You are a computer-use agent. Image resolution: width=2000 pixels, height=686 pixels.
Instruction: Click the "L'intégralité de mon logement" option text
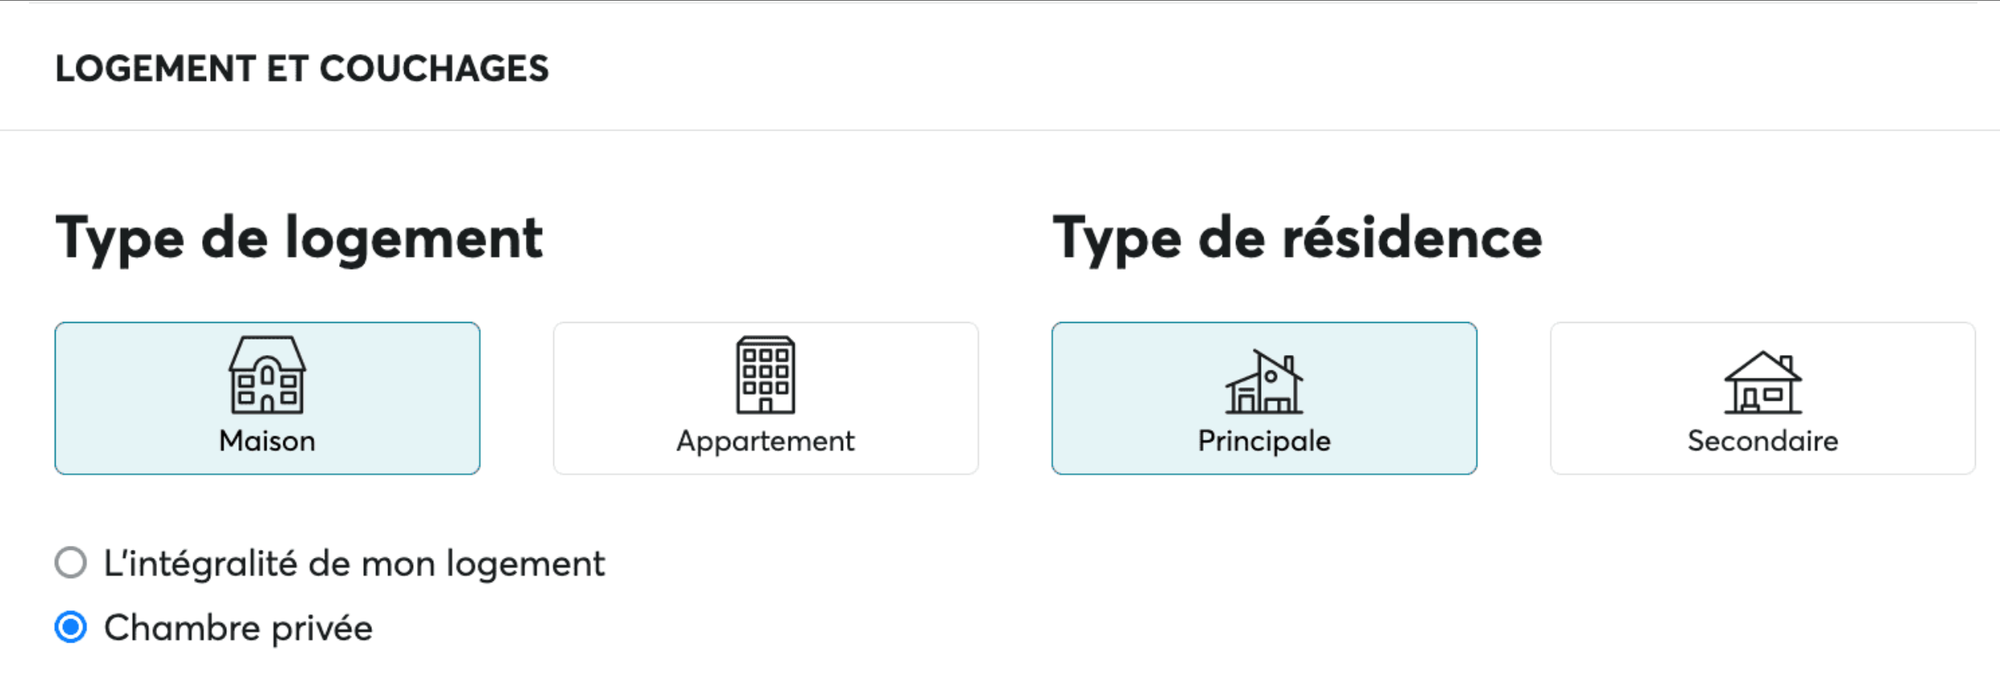coord(354,564)
